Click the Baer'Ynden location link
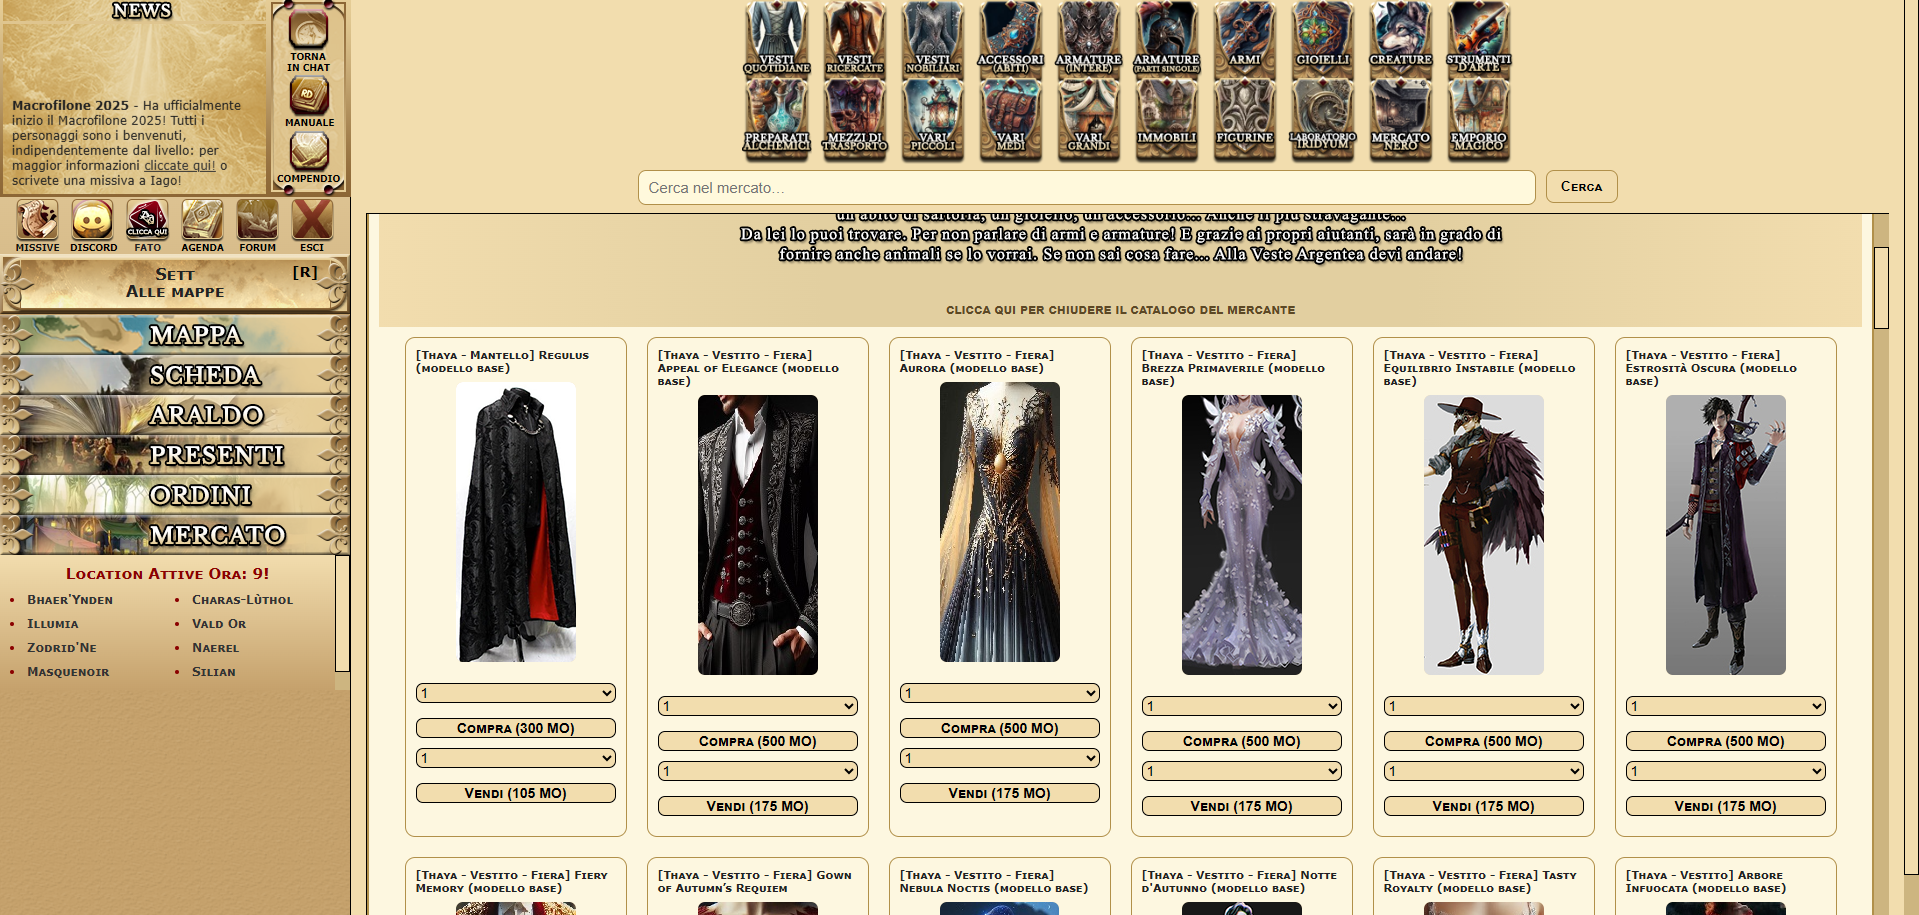The width and height of the screenshot is (1919, 915). click(x=70, y=600)
